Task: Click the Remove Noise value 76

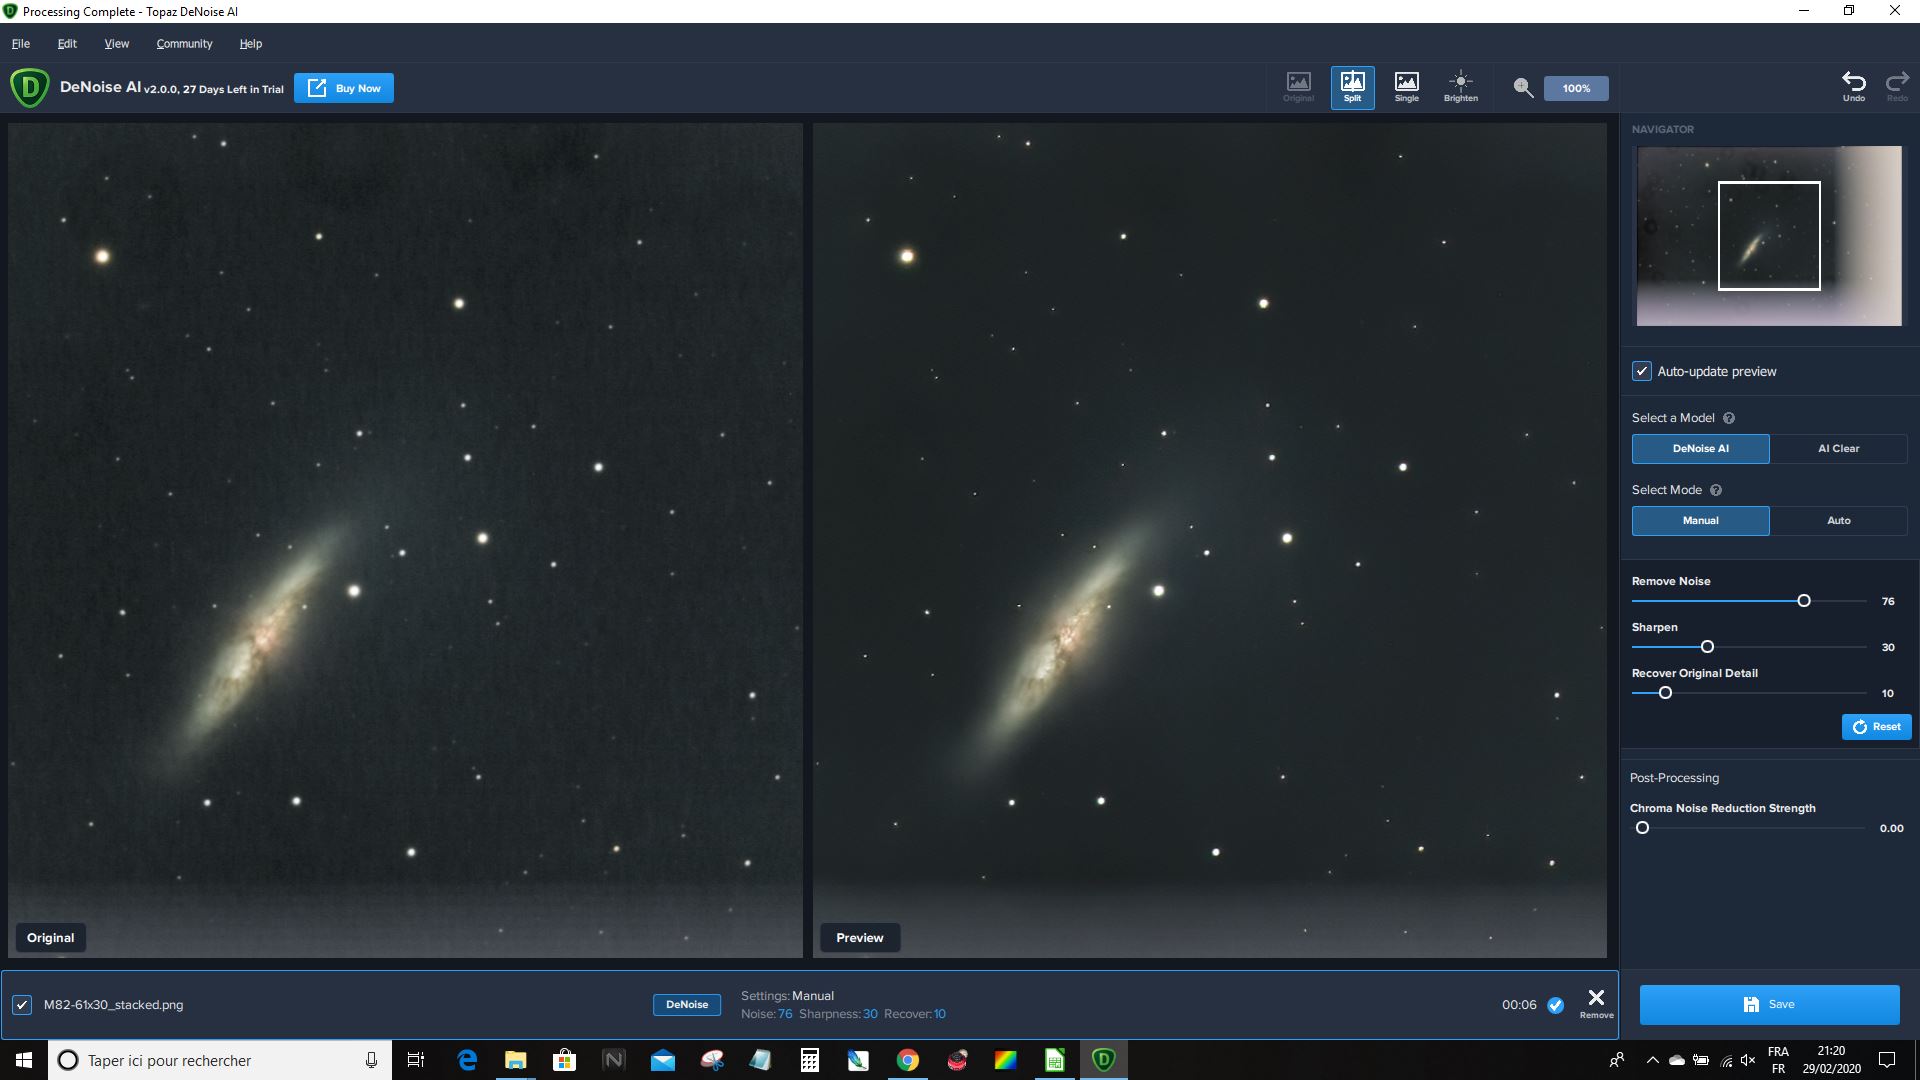Action: tap(1888, 601)
